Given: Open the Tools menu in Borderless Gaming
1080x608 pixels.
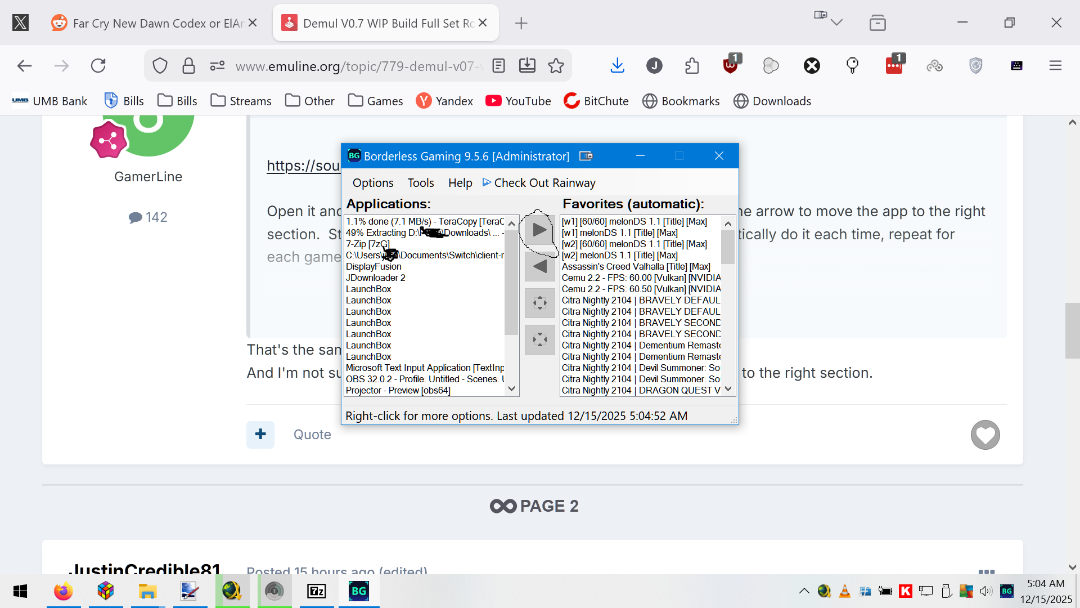Looking at the screenshot, I should [x=420, y=183].
